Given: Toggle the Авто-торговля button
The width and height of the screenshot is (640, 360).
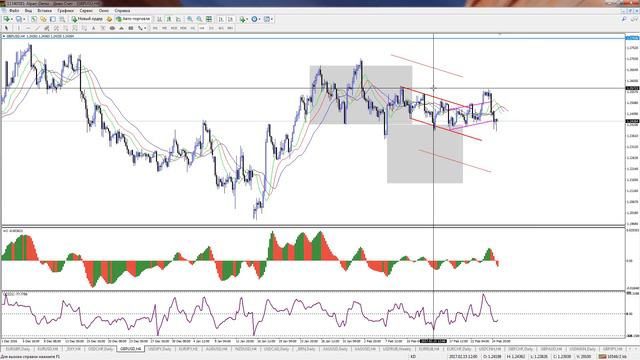Looking at the screenshot, I should click(x=133, y=19).
